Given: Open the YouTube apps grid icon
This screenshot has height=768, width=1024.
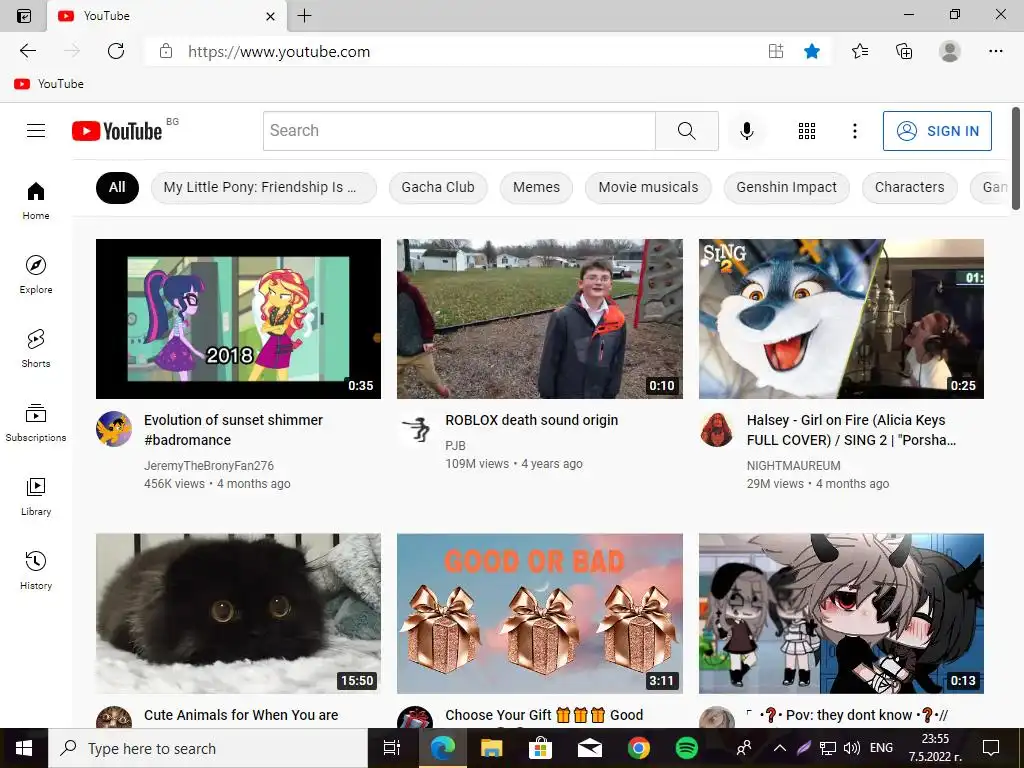Looking at the screenshot, I should (x=807, y=131).
